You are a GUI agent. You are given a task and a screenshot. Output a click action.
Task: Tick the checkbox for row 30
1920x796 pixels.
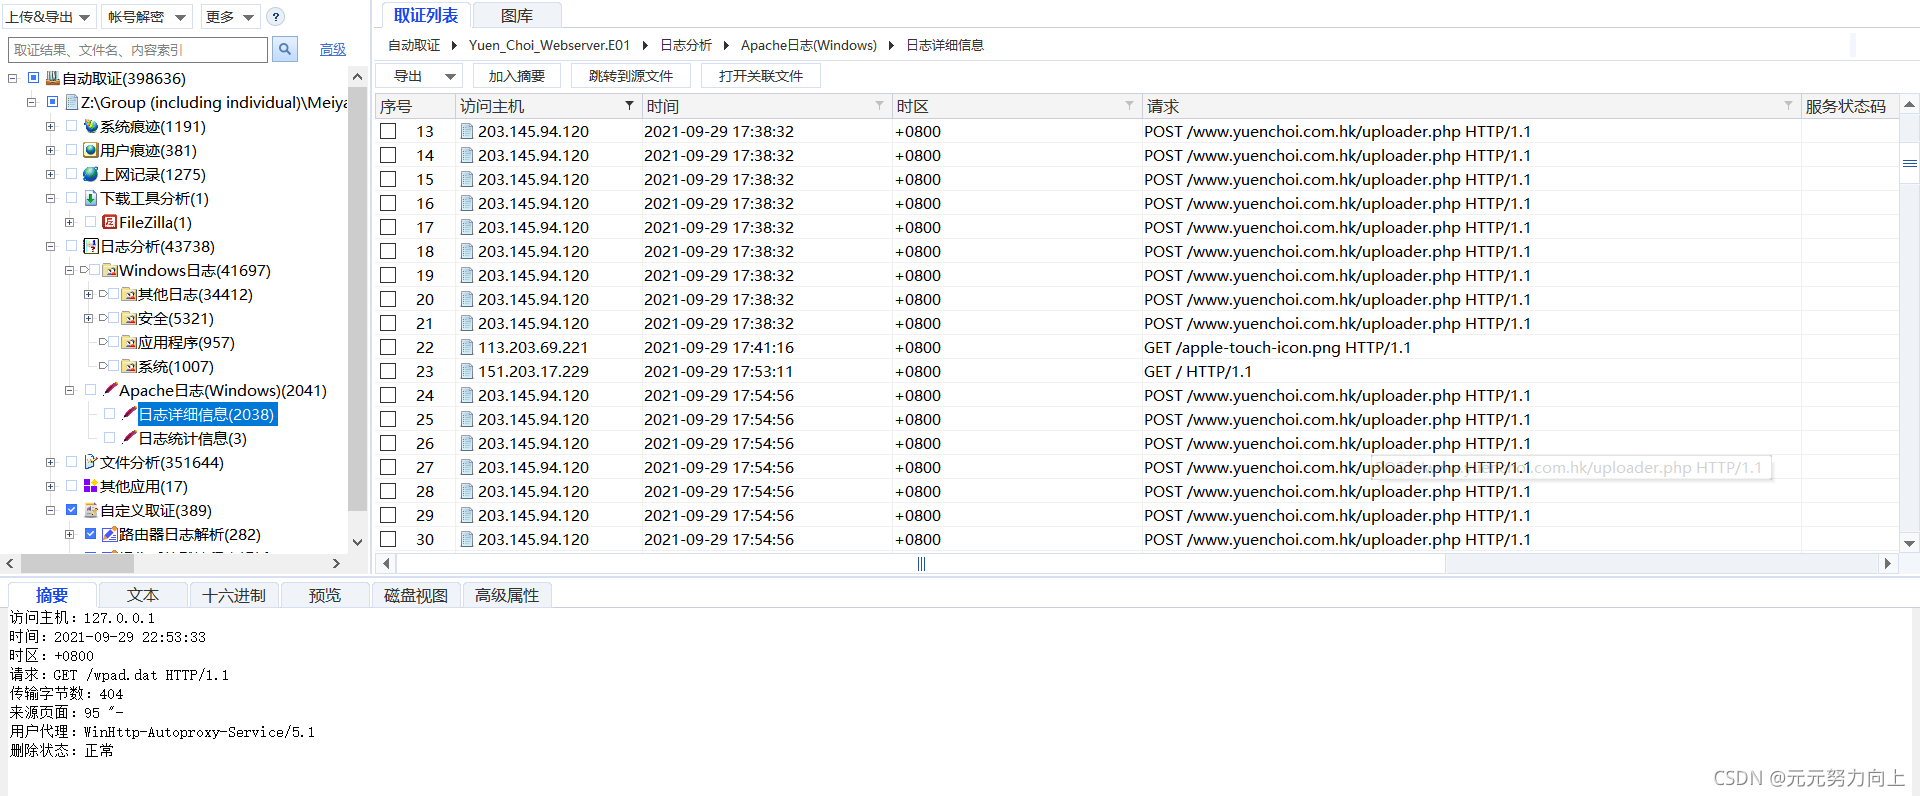click(x=388, y=539)
